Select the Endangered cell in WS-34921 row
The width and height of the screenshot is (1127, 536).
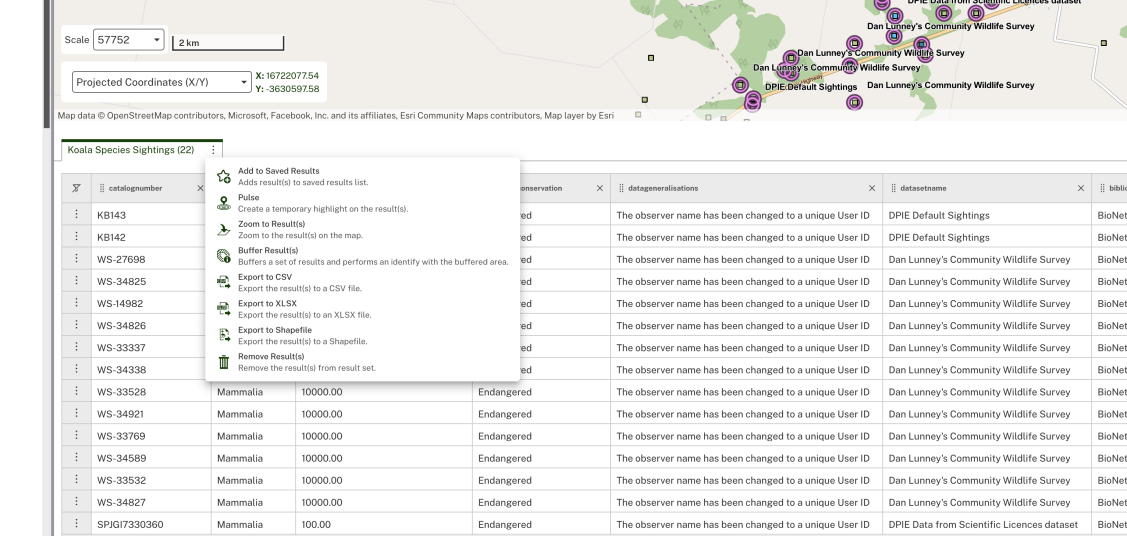pyautogui.click(x=541, y=414)
